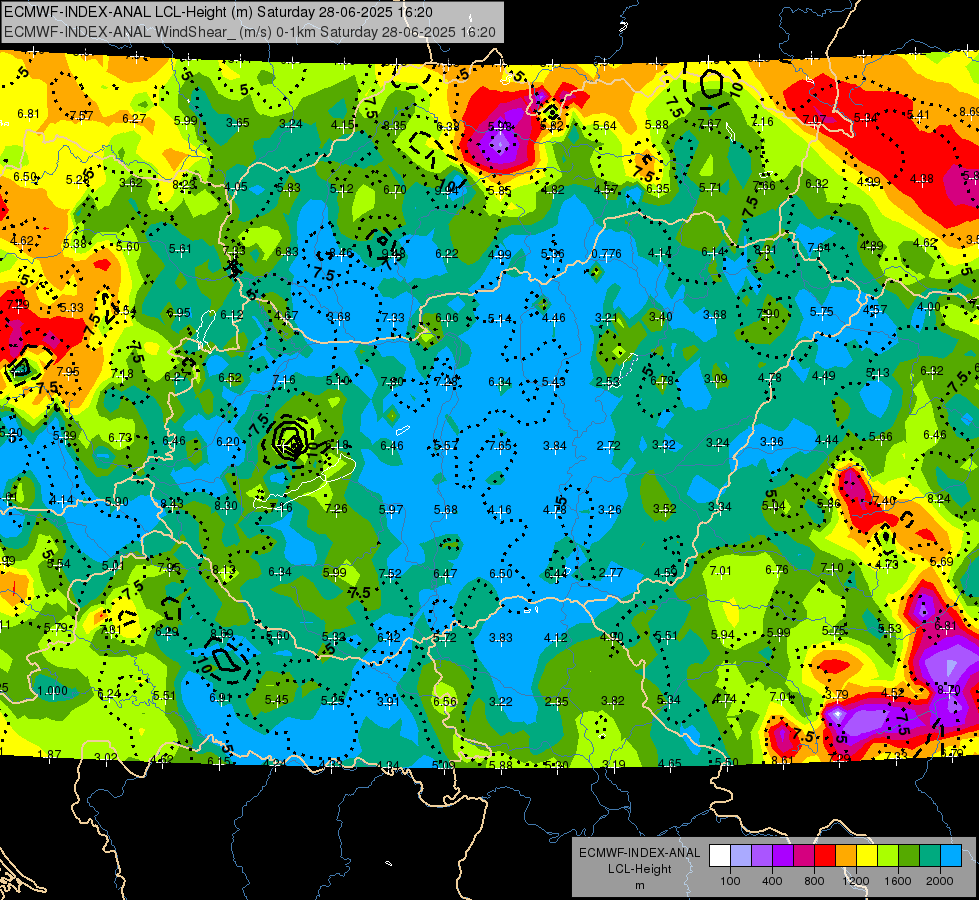Click the legend label 1200
The height and width of the screenshot is (900, 979).
tap(855, 881)
